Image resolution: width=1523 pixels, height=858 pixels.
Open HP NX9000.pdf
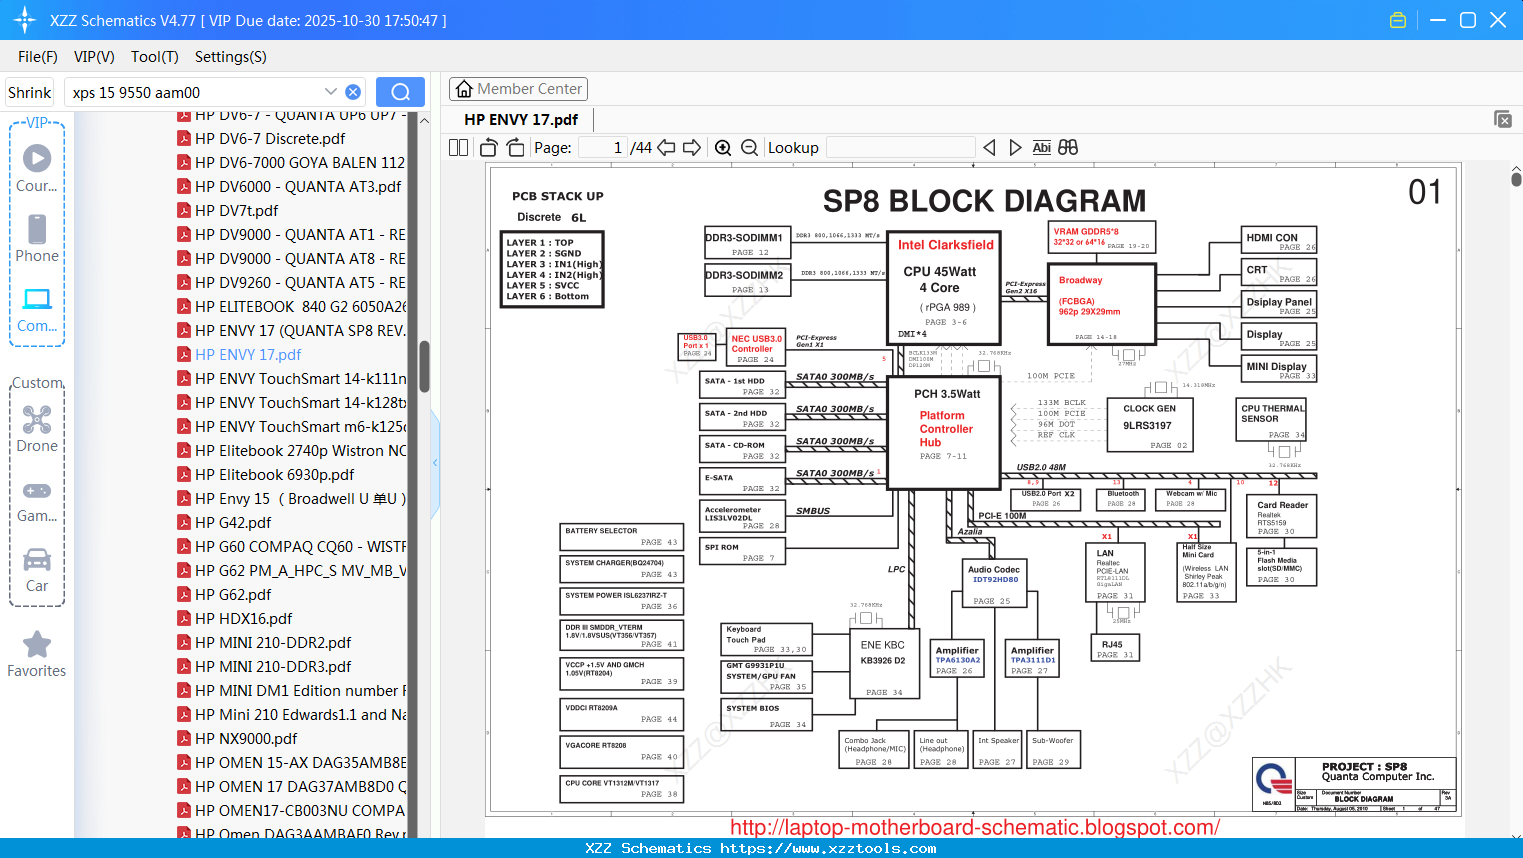[x=246, y=739]
